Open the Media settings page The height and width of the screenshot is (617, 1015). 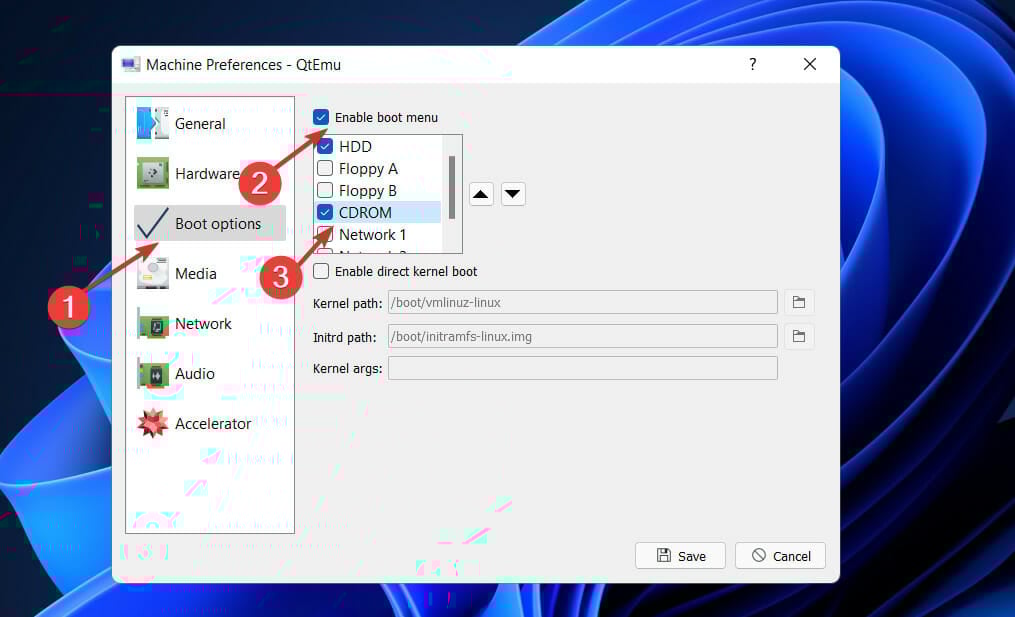(x=210, y=273)
